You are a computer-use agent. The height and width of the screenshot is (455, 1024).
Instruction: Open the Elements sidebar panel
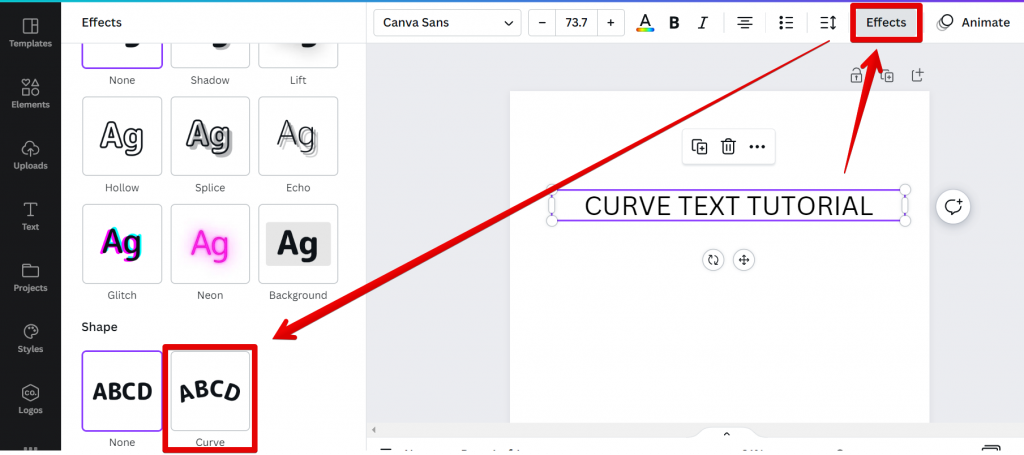coord(30,93)
